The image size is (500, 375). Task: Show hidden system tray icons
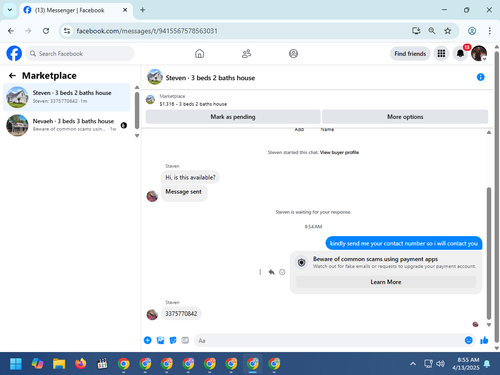point(413,364)
